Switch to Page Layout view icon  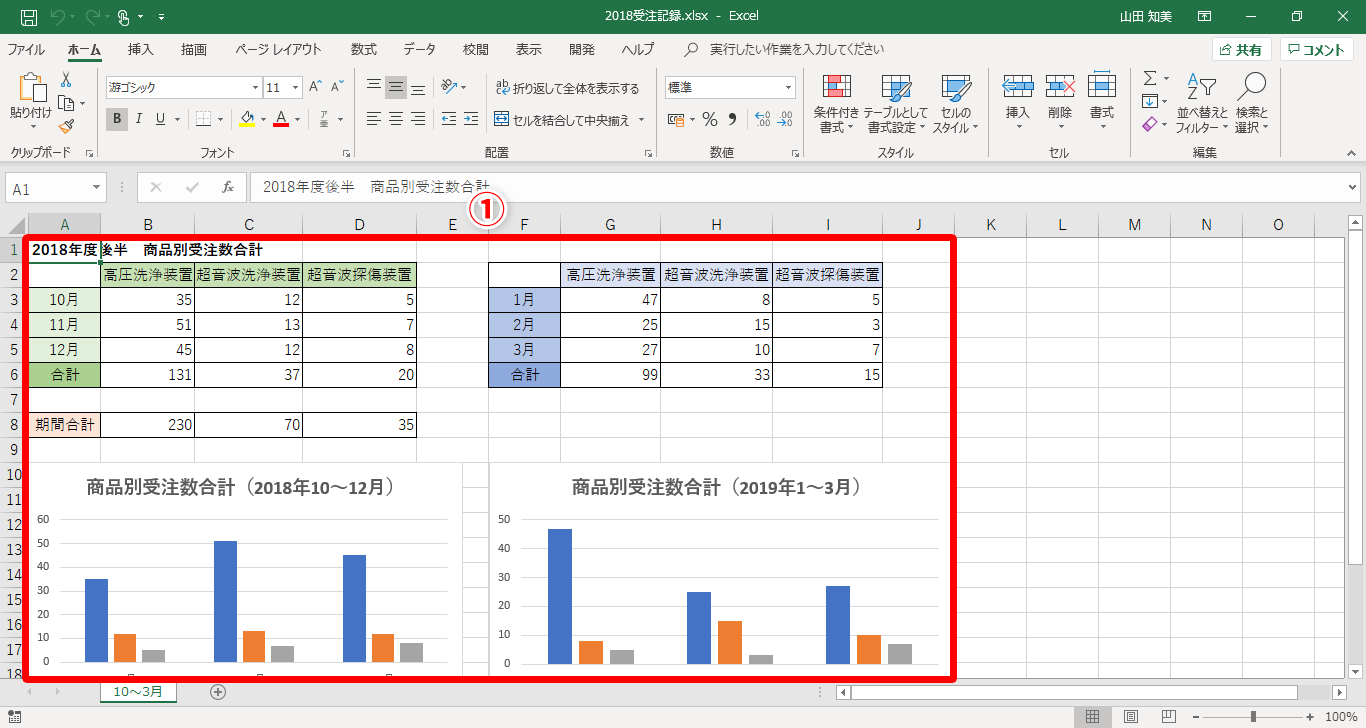[x=1131, y=716]
